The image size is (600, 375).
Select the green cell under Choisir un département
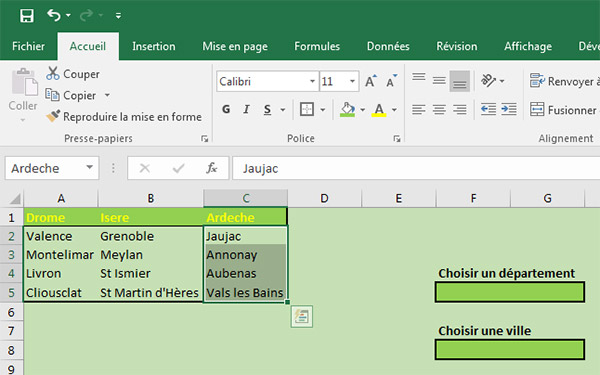click(509, 292)
